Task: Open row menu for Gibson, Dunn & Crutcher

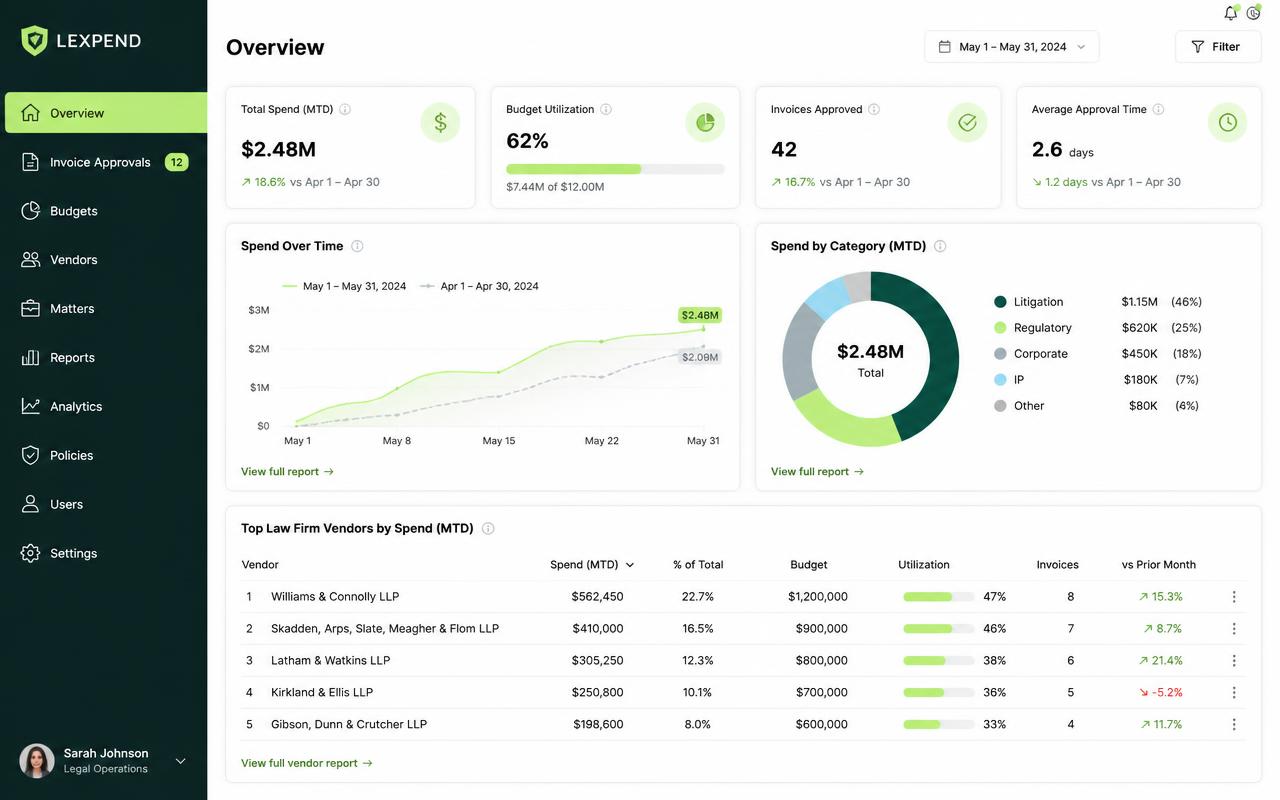Action: point(1234,724)
